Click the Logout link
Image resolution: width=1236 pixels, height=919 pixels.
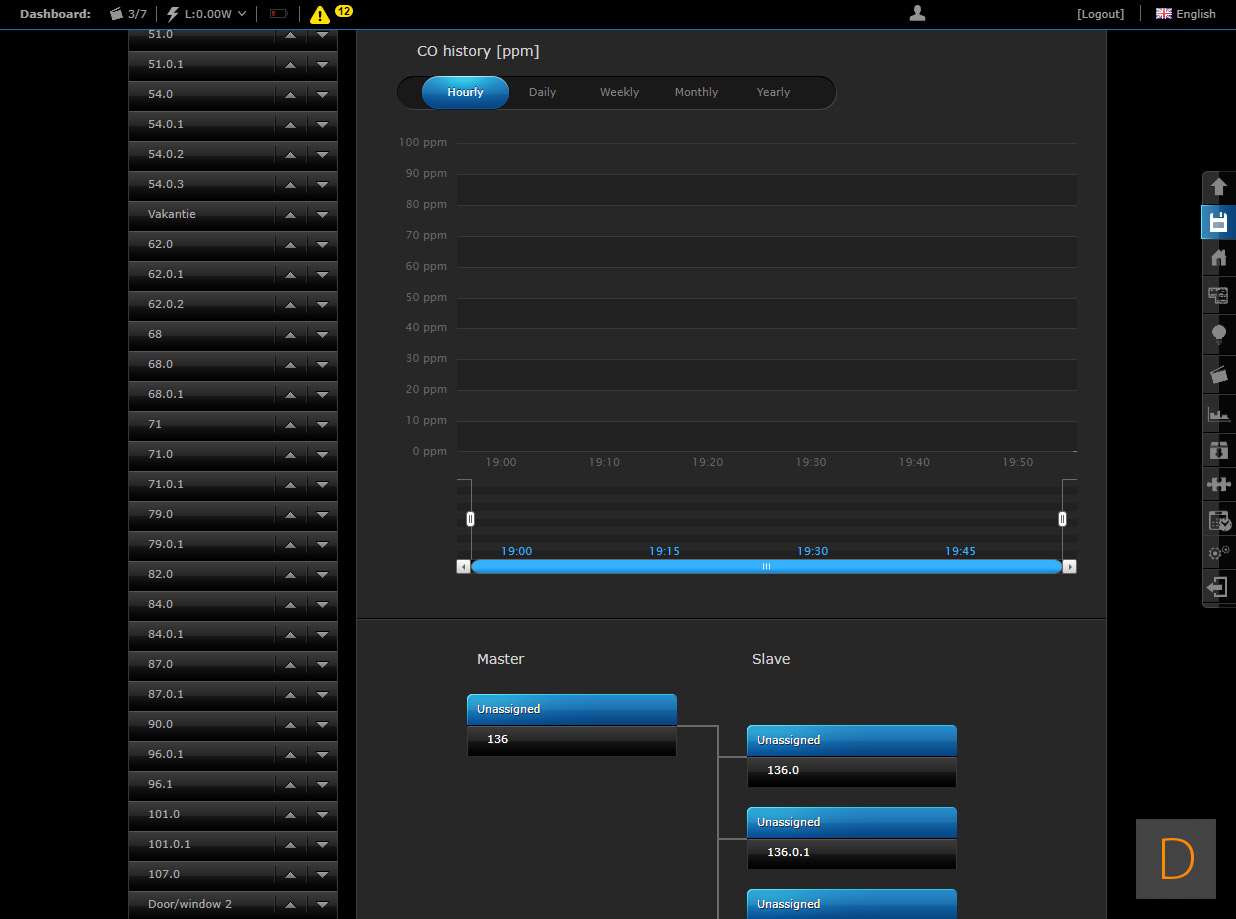pyautogui.click(x=1100, y=14)
